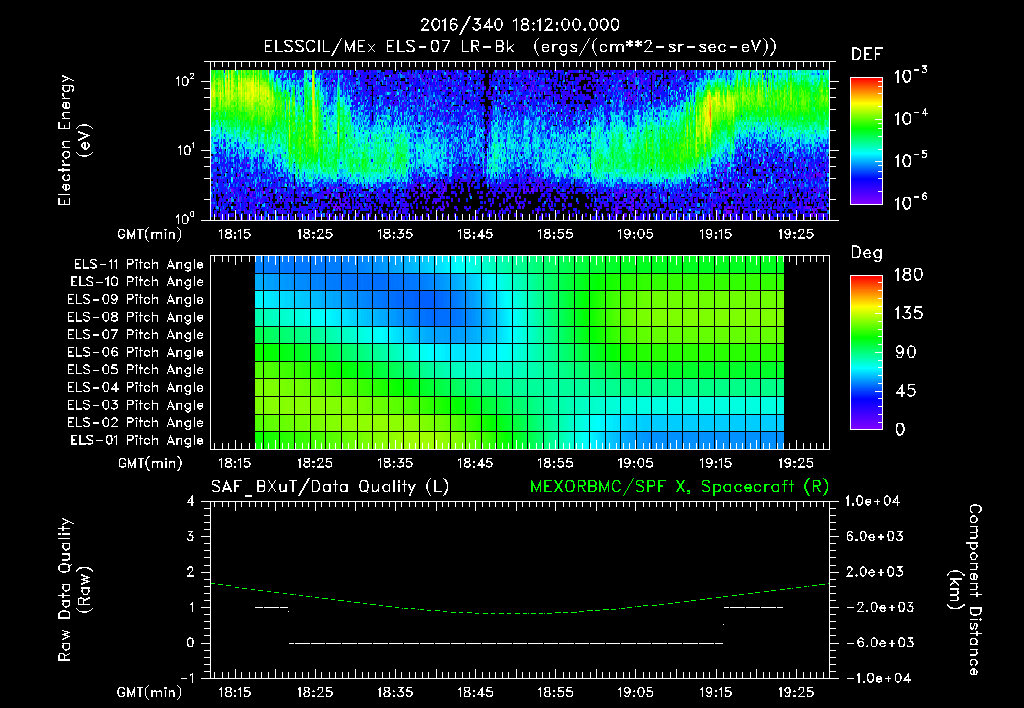1024x708 pixels.
Task: Click the ELSSCIL/MEx ELS-07 LR-Bk spectrogram title
Action: [x=389, y=47]
